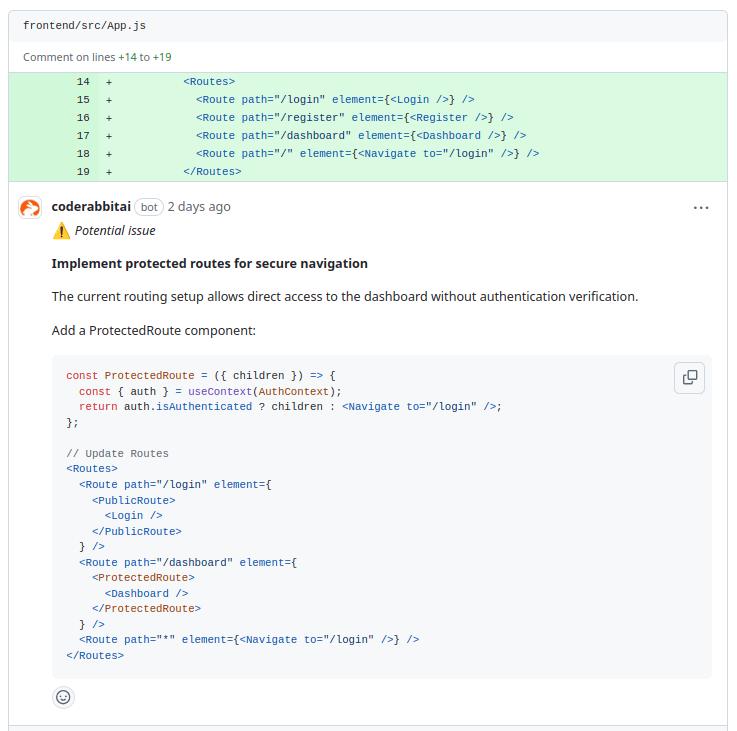Click the "bot" badge next to username
This screenshot has height=731, width=737.
coord(148,207)
